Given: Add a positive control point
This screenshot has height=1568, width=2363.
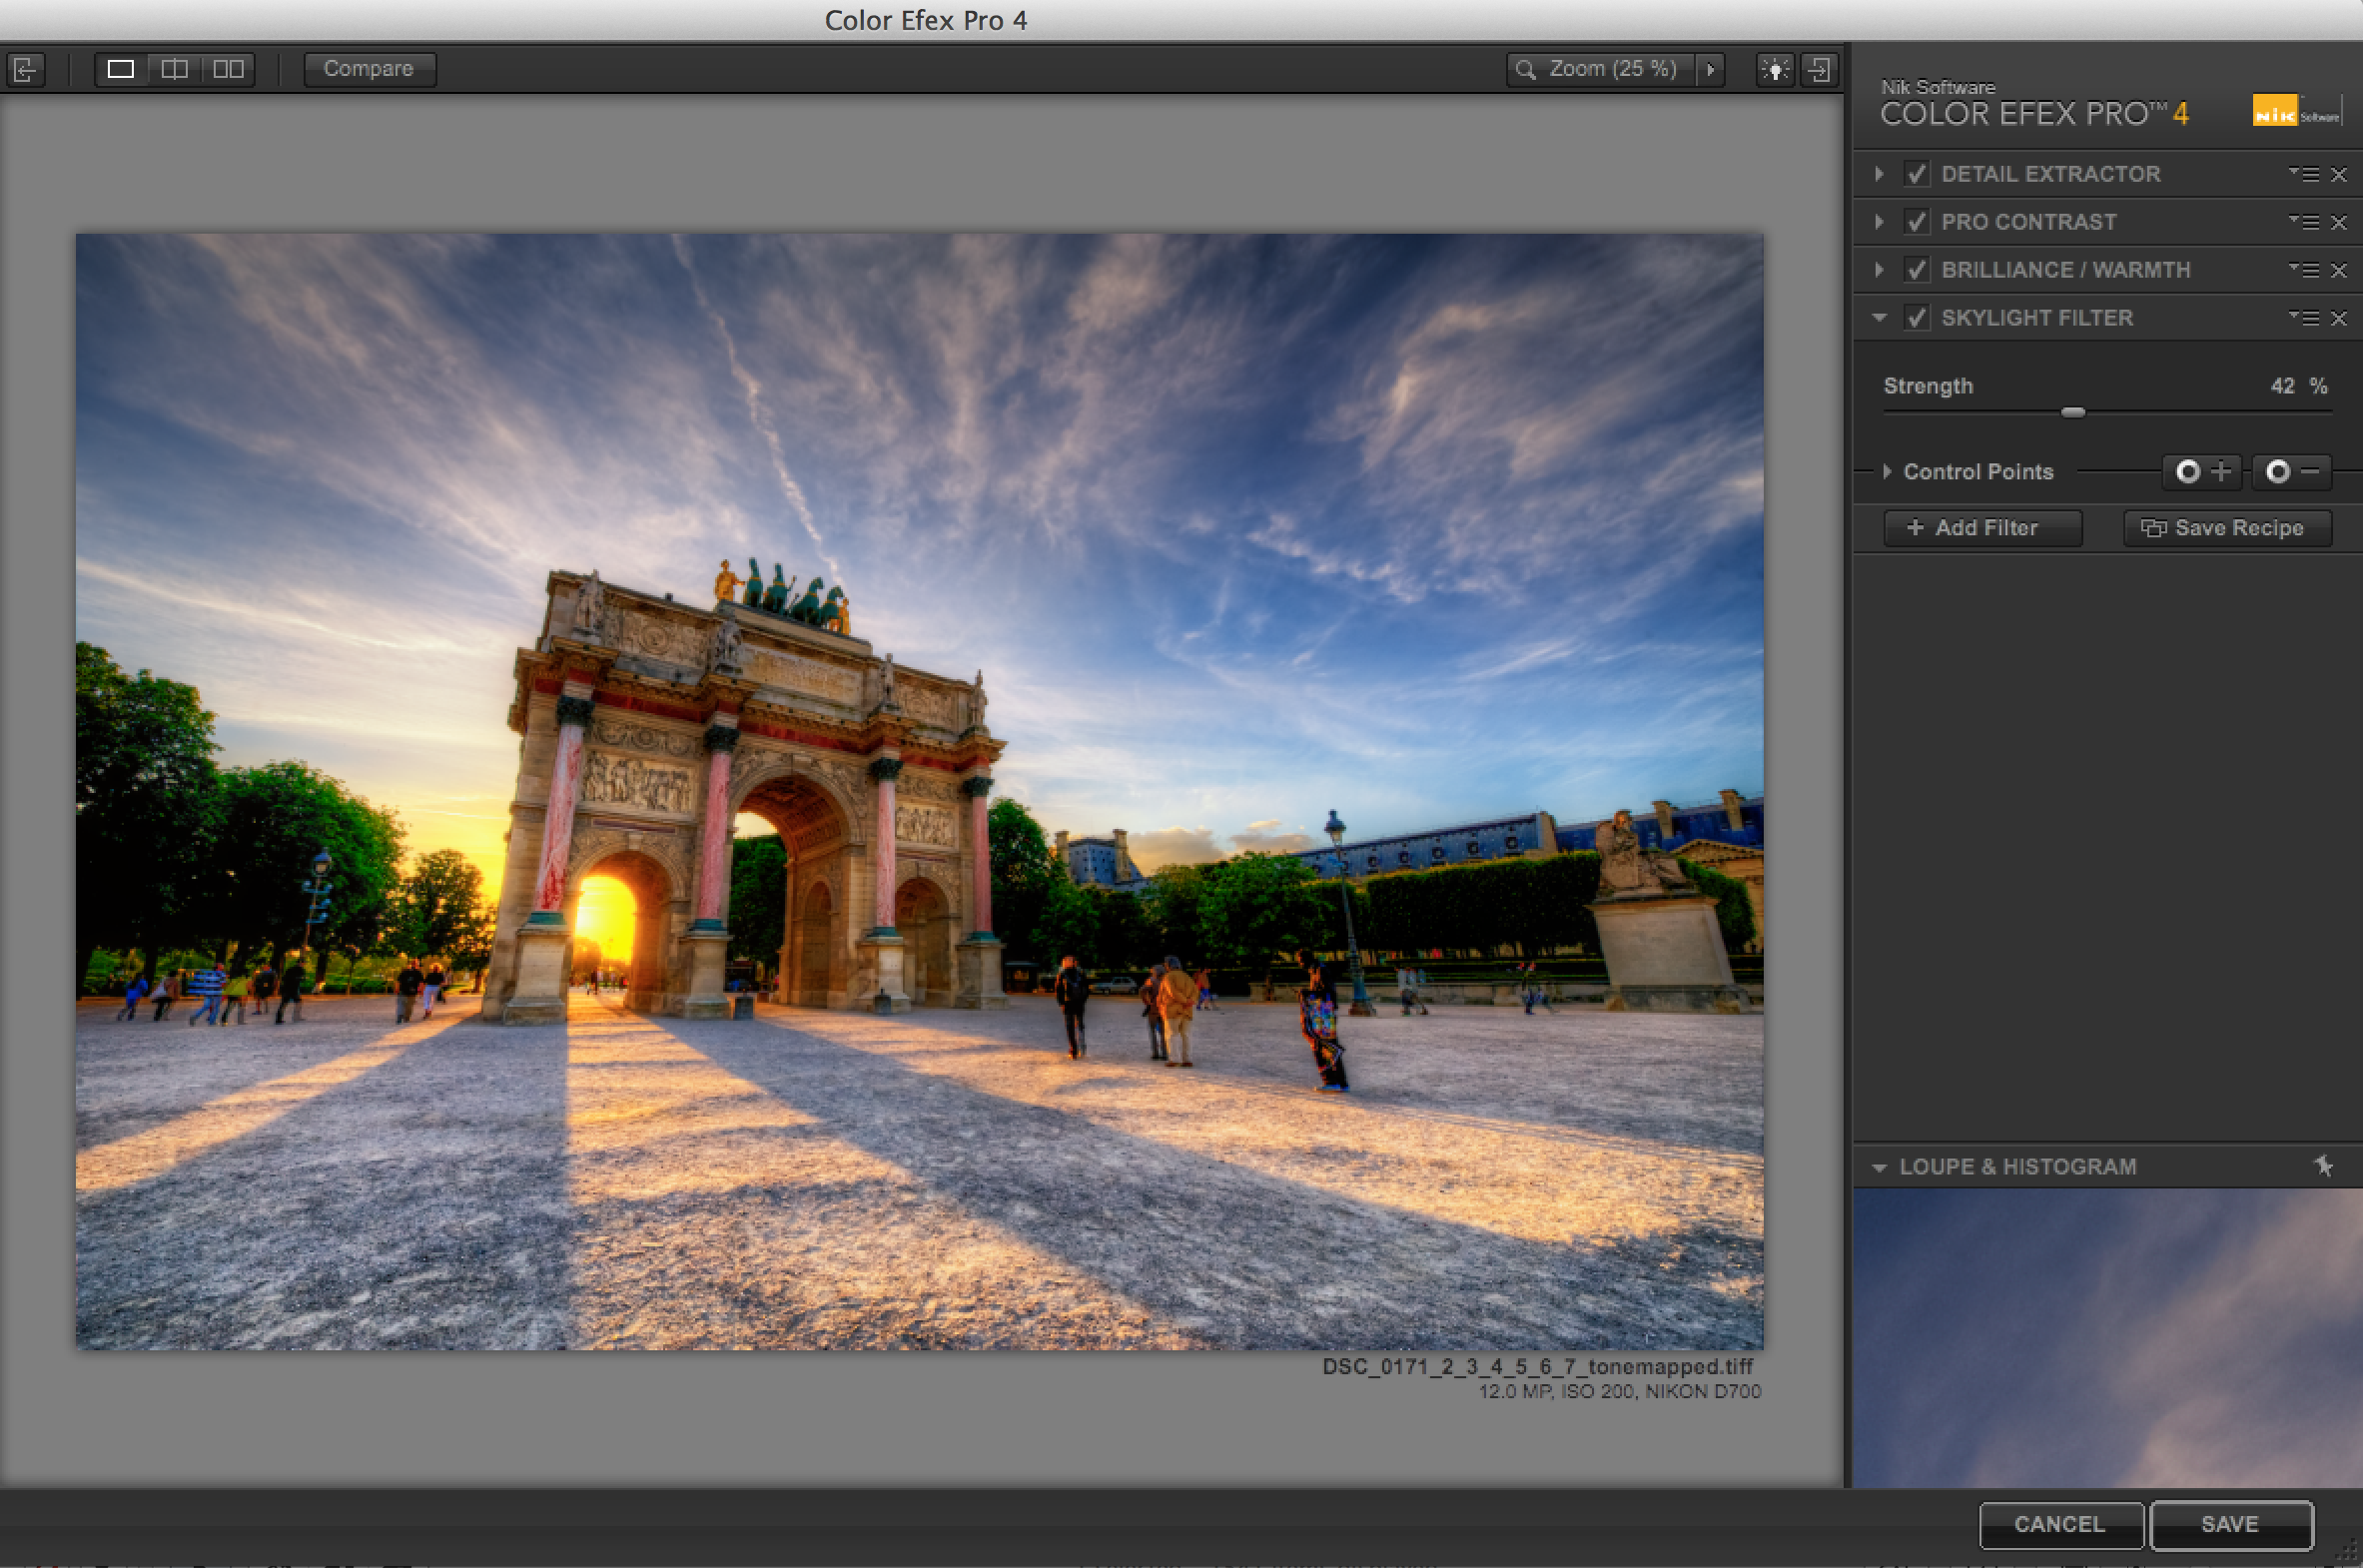Looking at the screenshot, I should tap(2203, 472).
